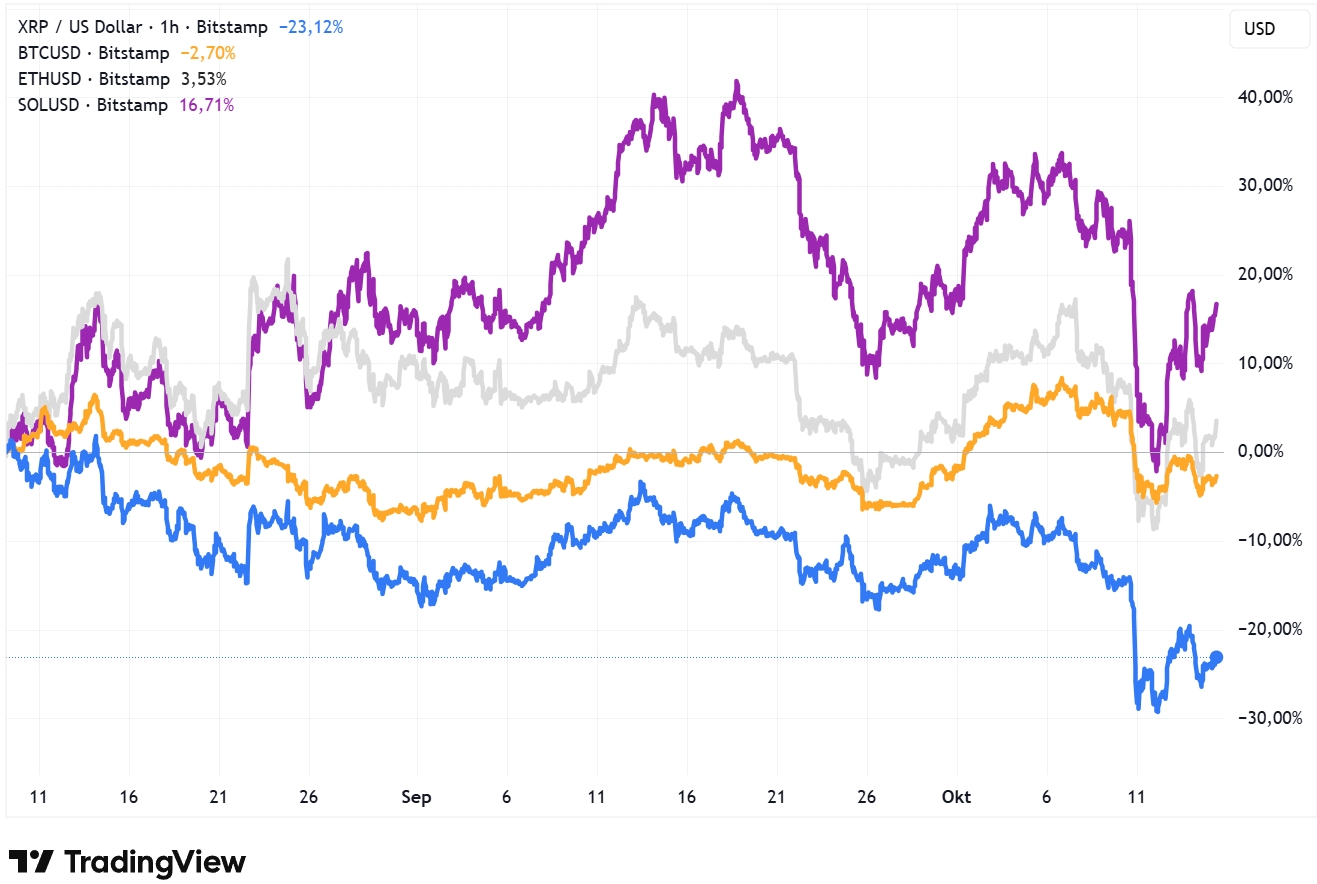The height and width of the screenshot is (884, 1317).
Task: Click the BTCUSD change value −2,70%
Action: pyautogui.click(x=208, y=53)
